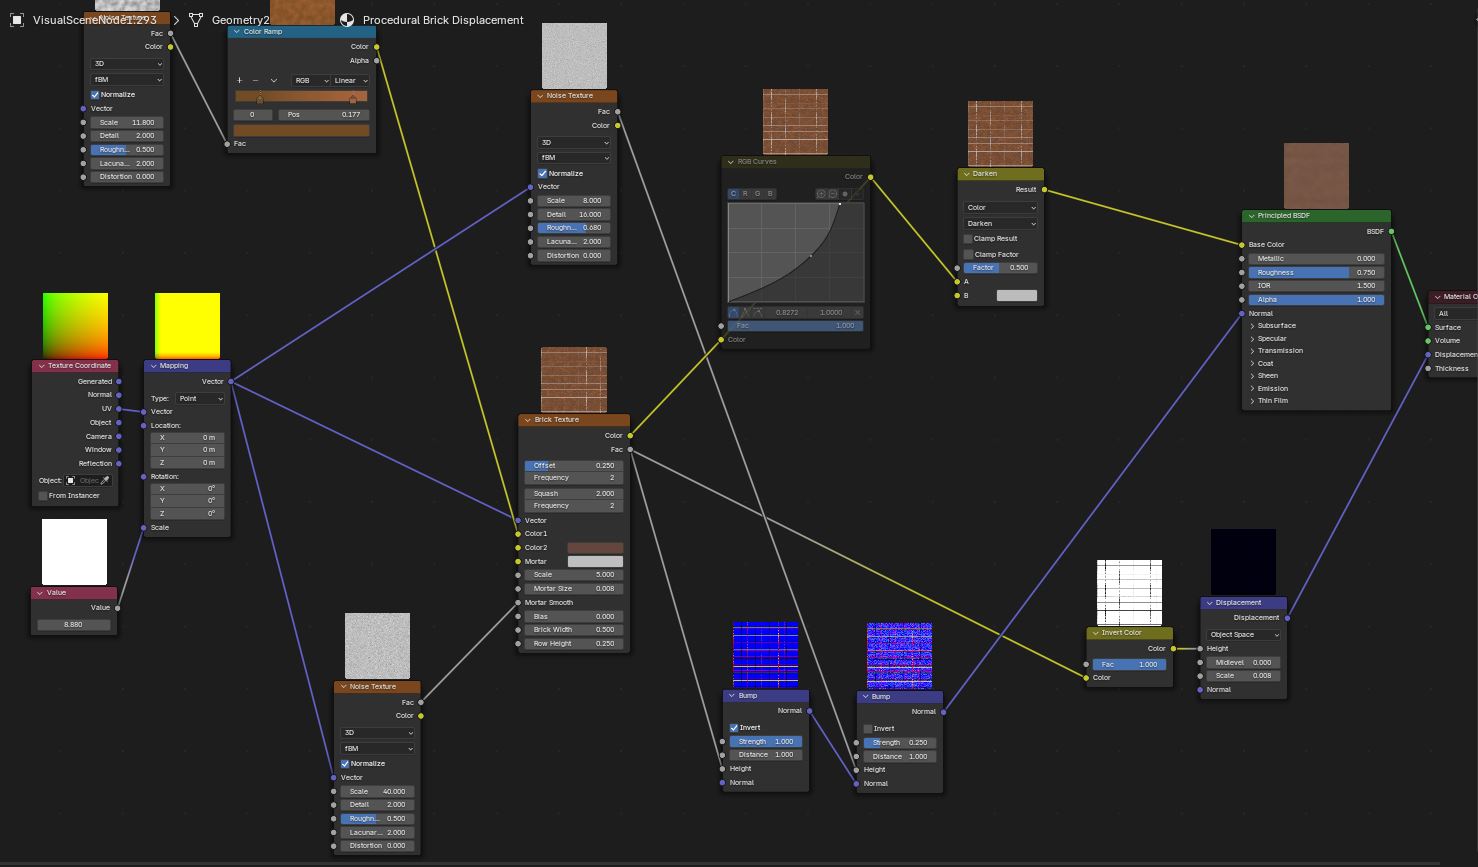Click Displacement Scale 0.008 field
Screen dimensions: 1478x867
(1242, 676)
